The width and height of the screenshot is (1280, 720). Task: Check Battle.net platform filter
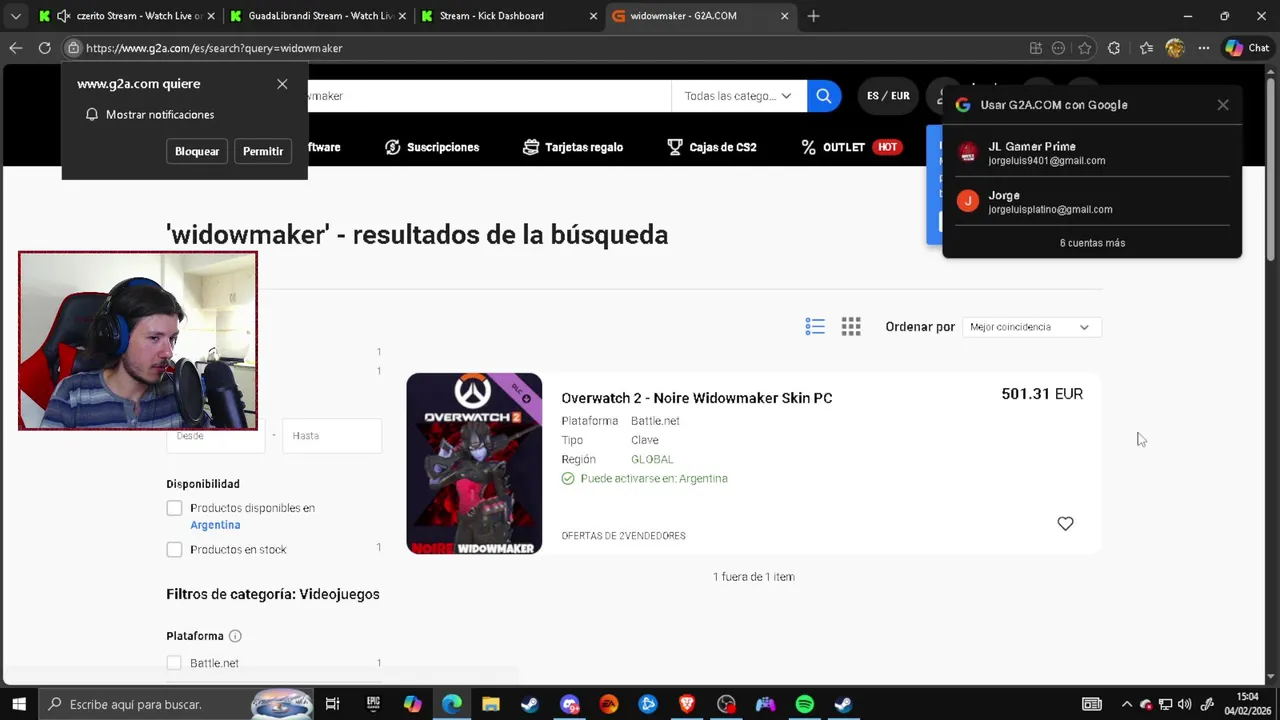coord(174,663)
